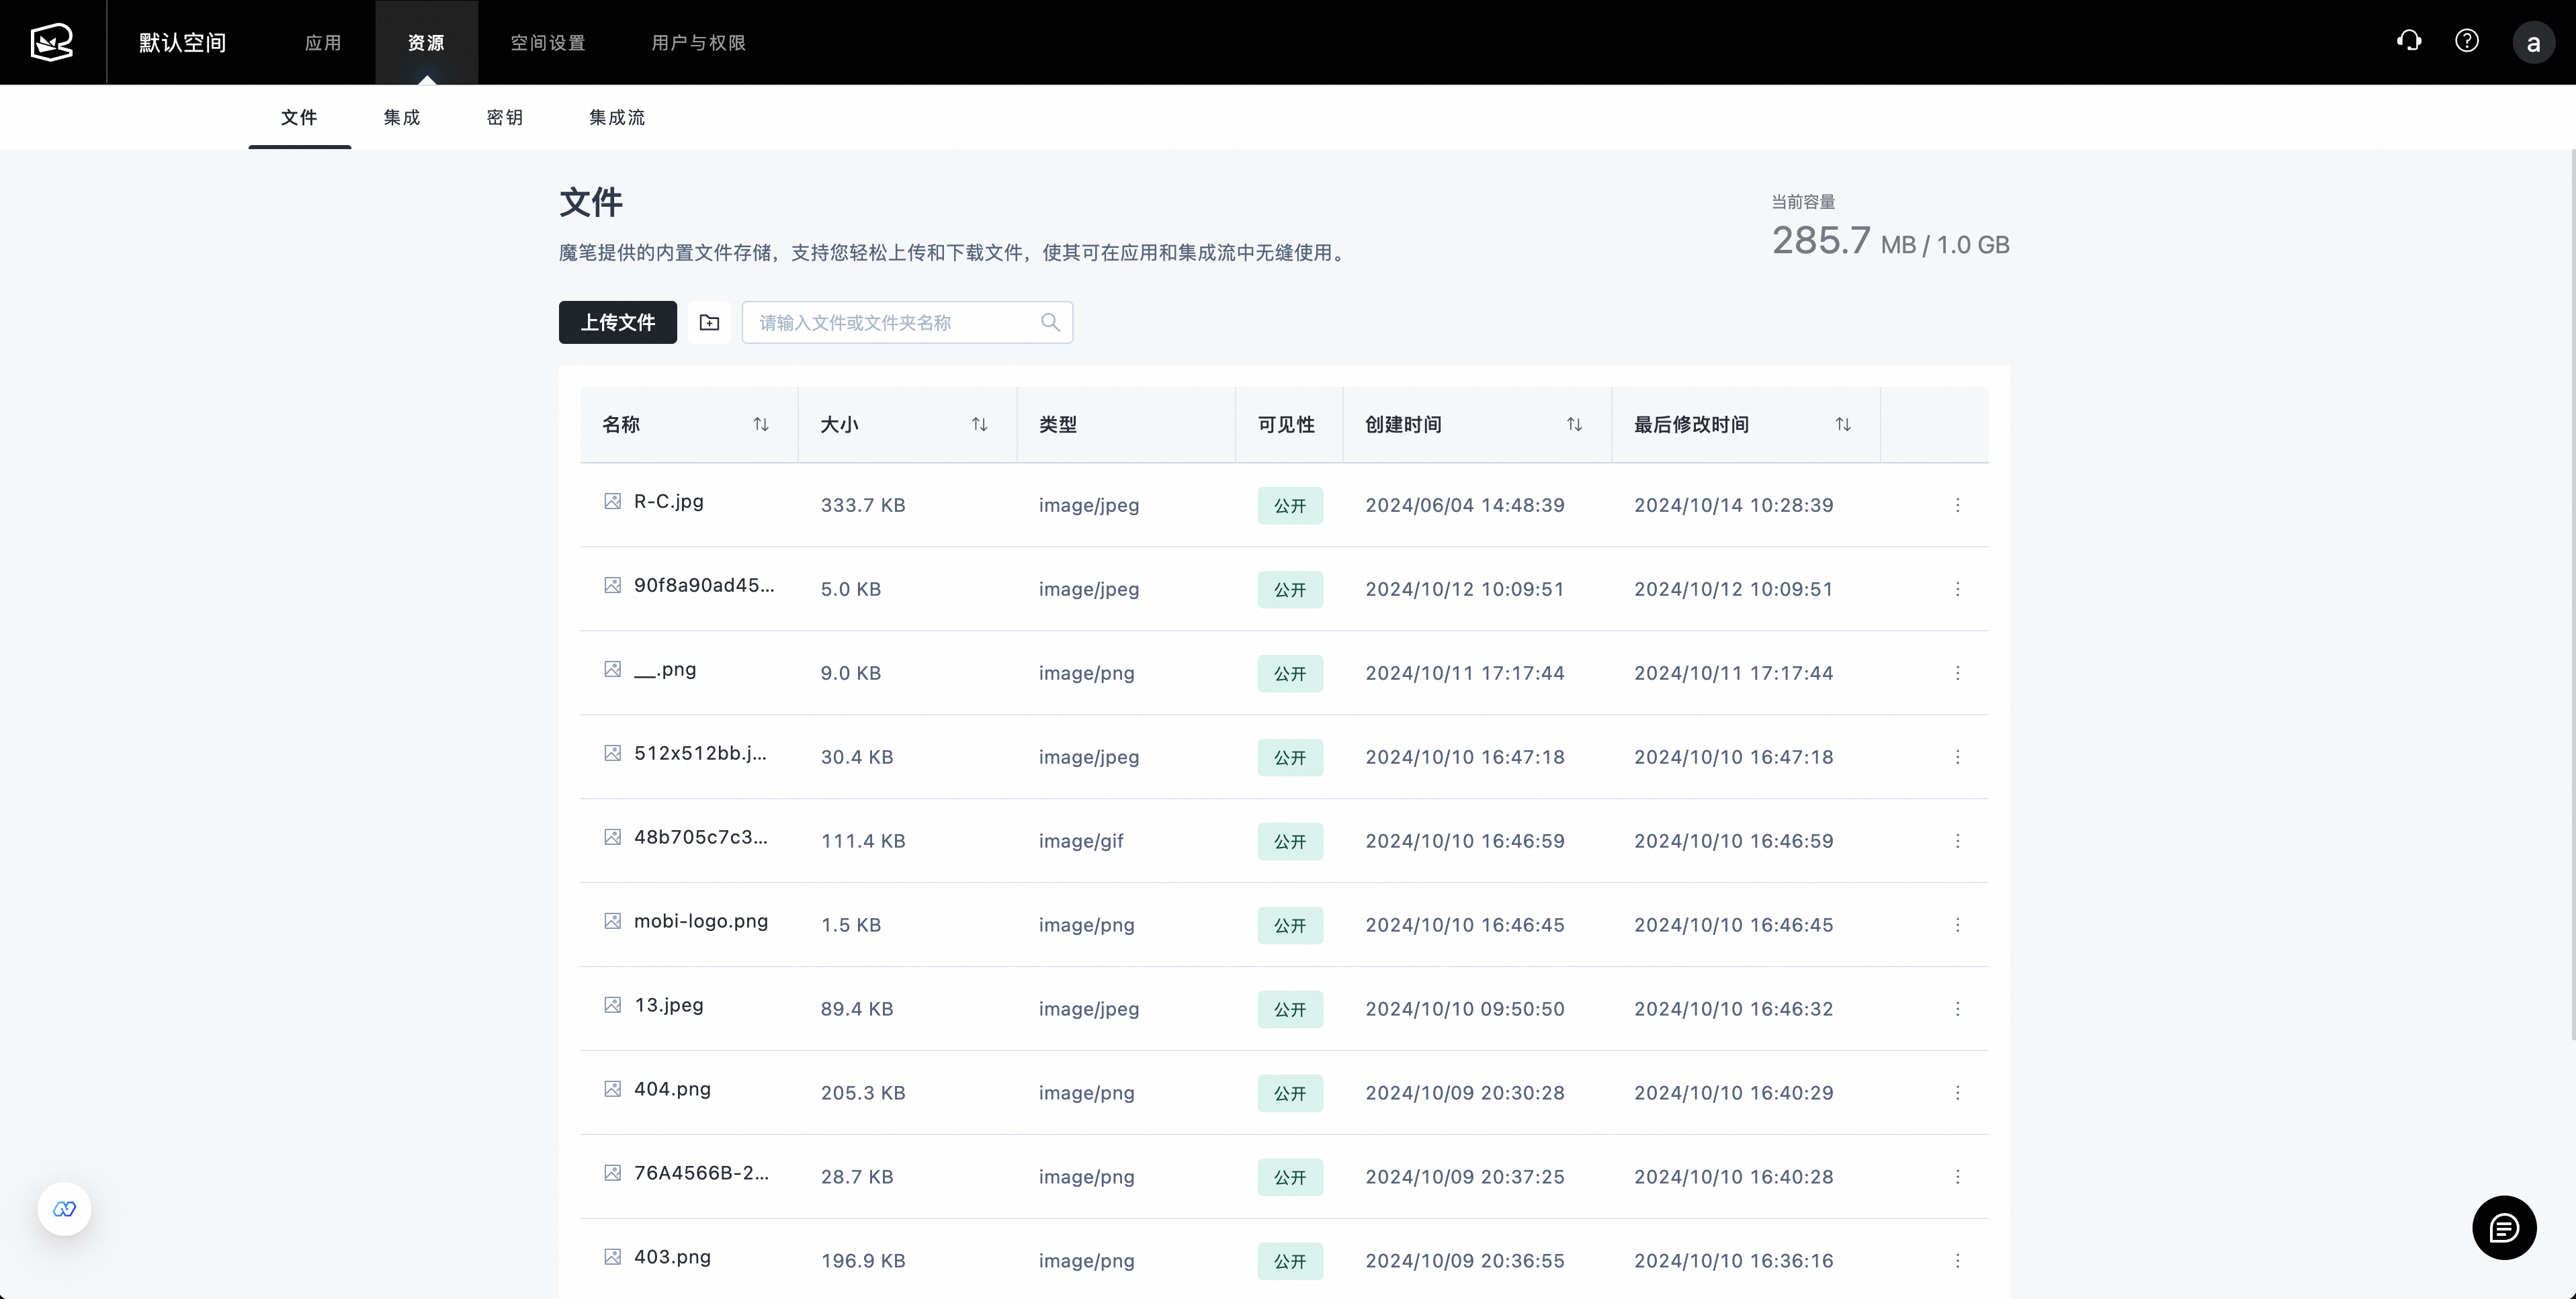
Task: Click the 333.7 KB size cell
Action: pyautogui.click(x=863, y=505)
